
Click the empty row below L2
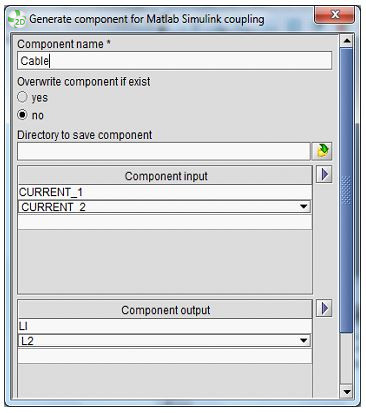point(165,356)
